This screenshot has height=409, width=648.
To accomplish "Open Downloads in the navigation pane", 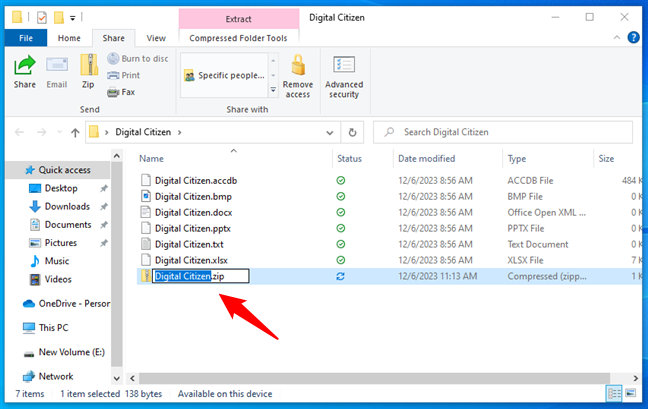I will pyautogui.click(x=67, y=207).
